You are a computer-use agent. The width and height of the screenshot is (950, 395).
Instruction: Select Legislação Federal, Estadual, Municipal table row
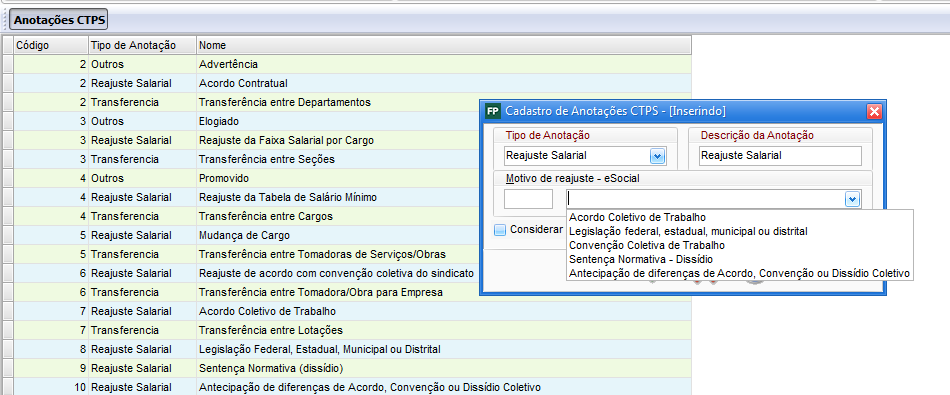click(x=346, y=350)
